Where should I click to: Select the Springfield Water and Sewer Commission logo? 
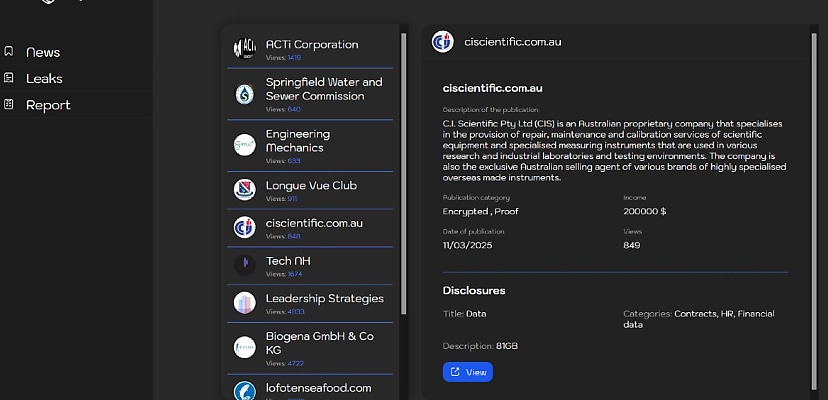pos(244,94)
